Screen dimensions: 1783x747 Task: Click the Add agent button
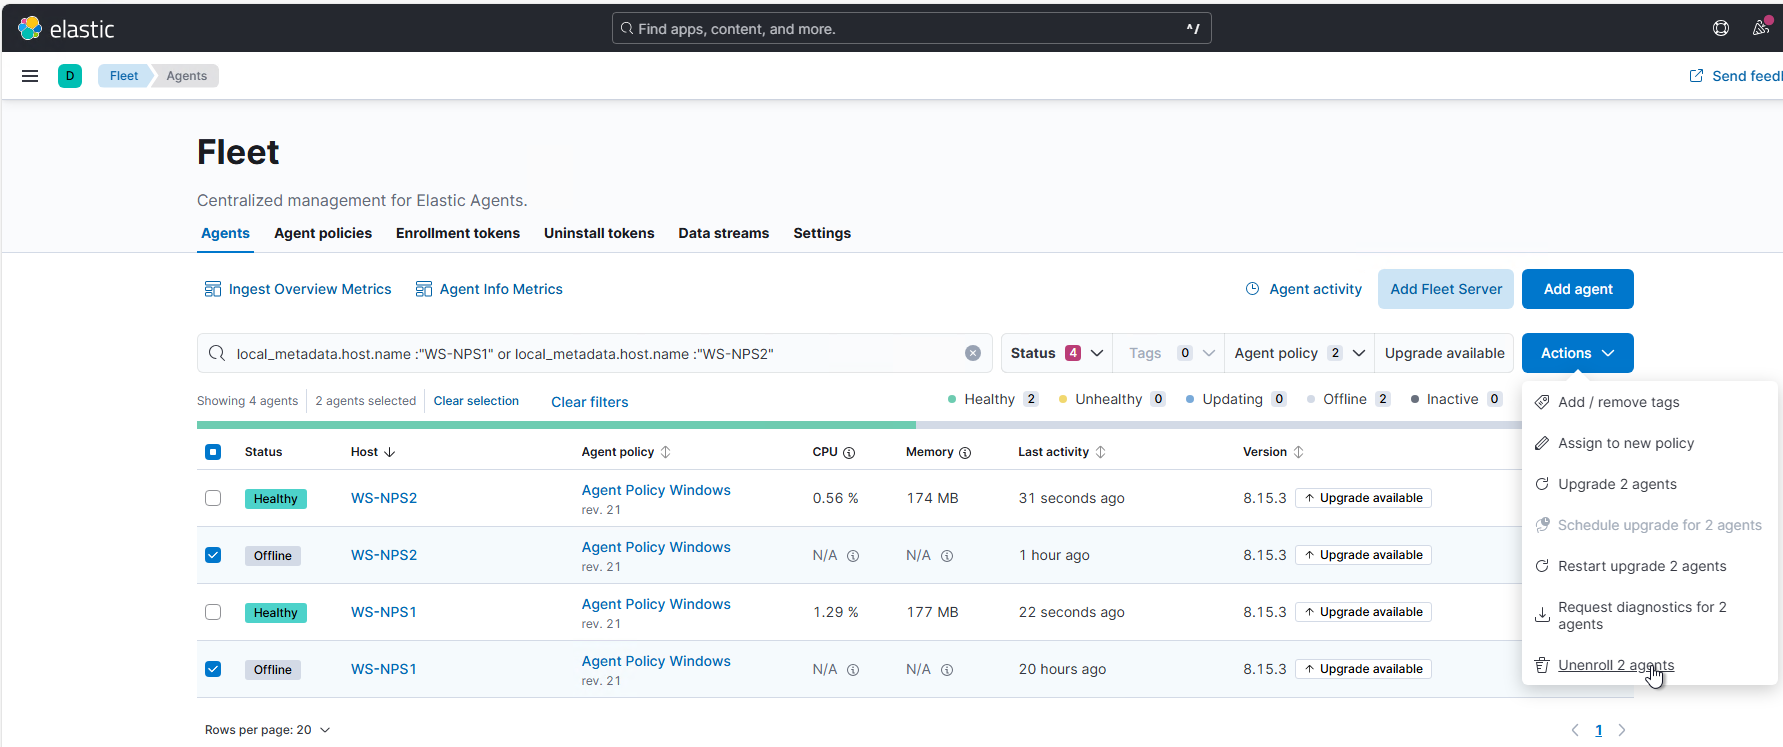coord(1577,289)
